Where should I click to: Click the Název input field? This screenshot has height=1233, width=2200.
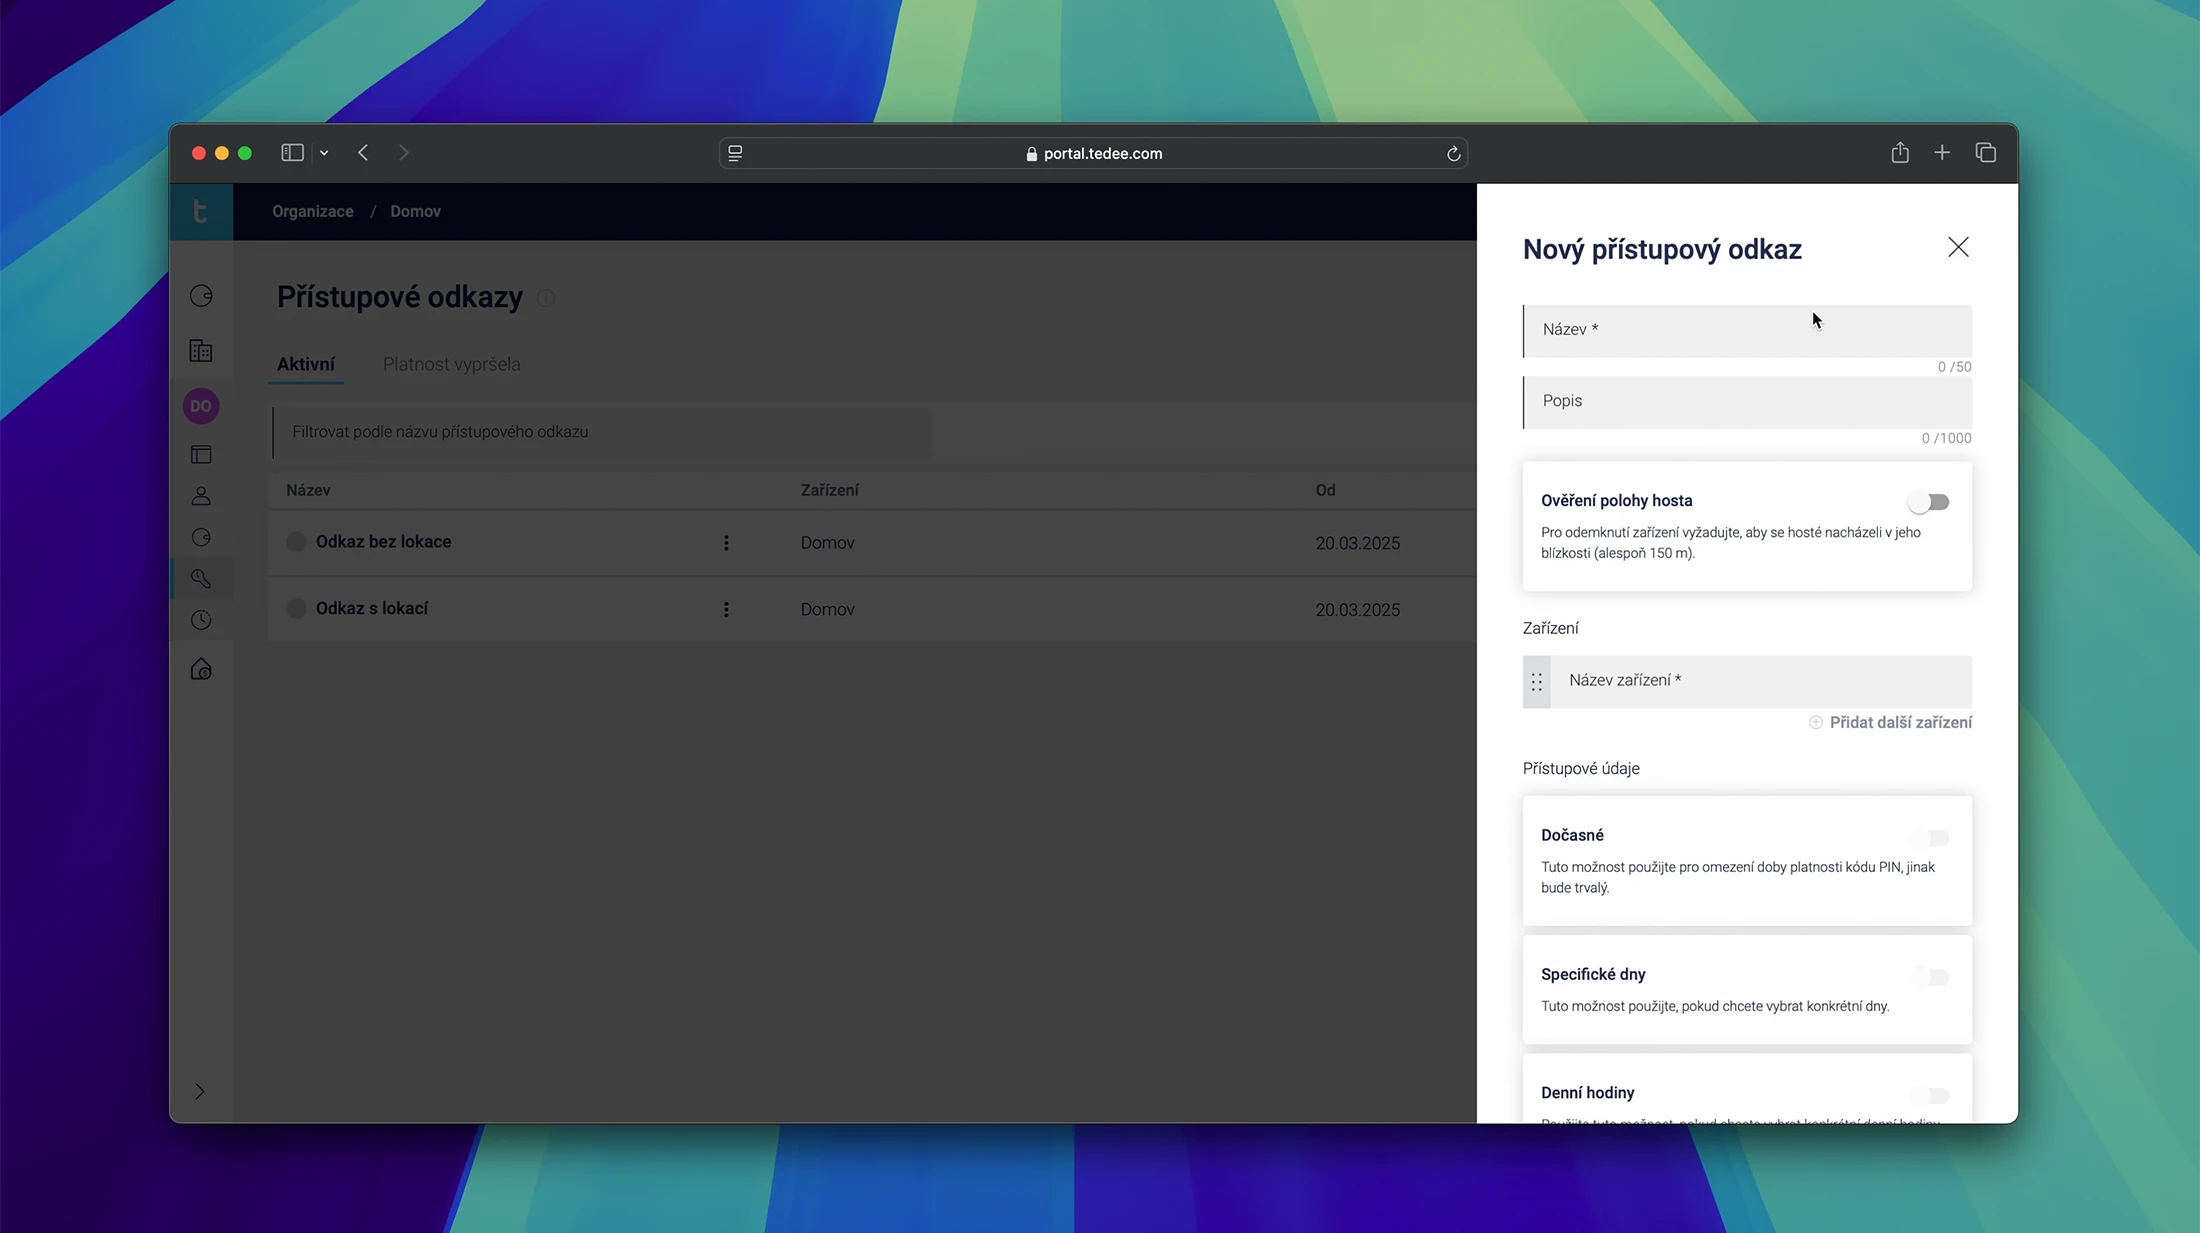click(x=1746, y=330)
